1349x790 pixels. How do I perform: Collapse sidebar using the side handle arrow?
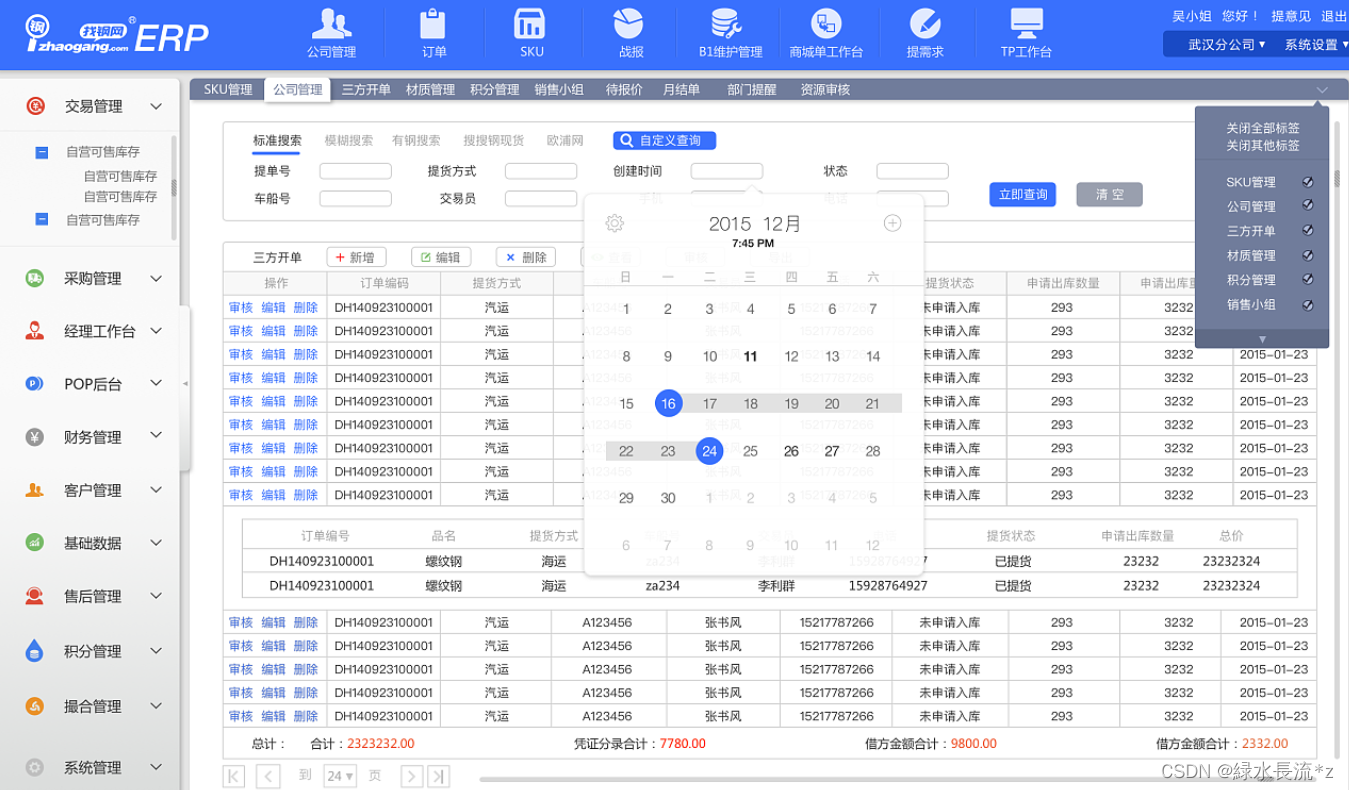(185, 384)
